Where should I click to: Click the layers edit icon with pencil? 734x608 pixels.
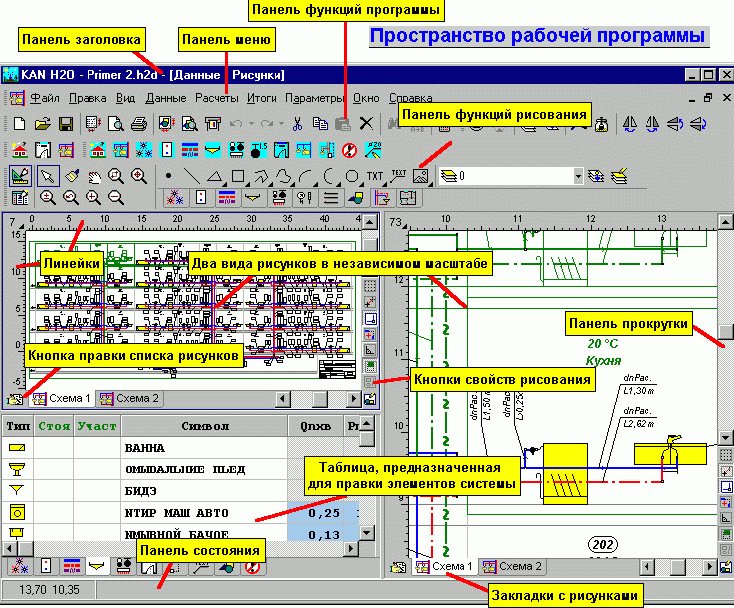619,176
